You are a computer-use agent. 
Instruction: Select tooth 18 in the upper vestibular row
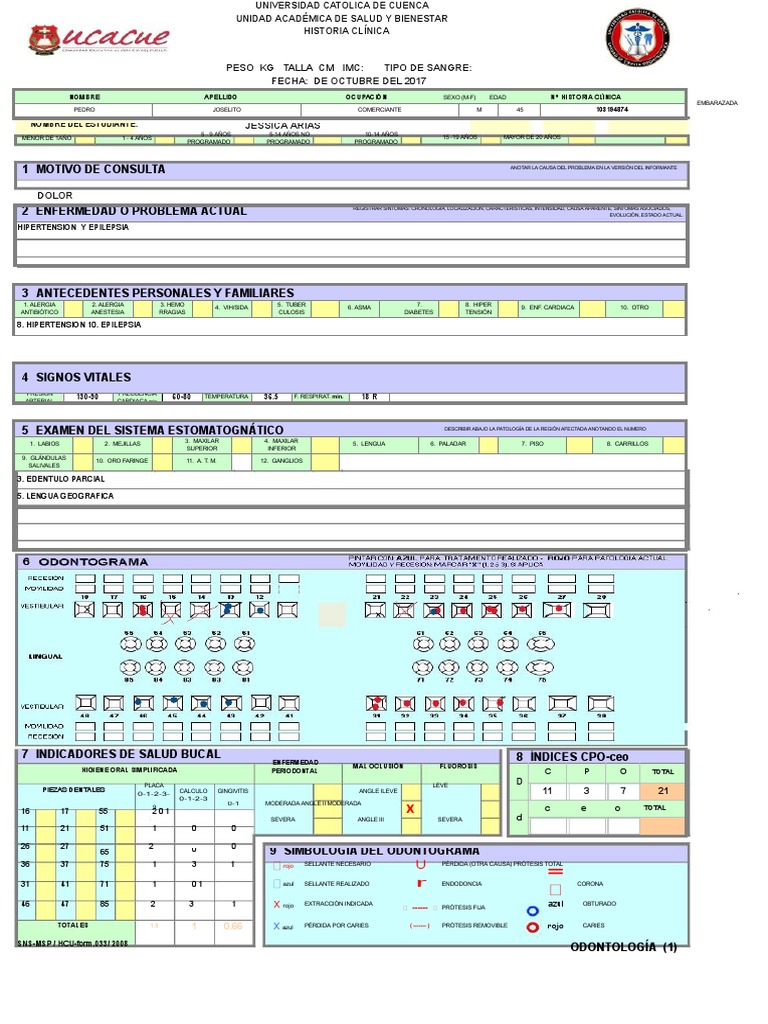coord(84,610)
